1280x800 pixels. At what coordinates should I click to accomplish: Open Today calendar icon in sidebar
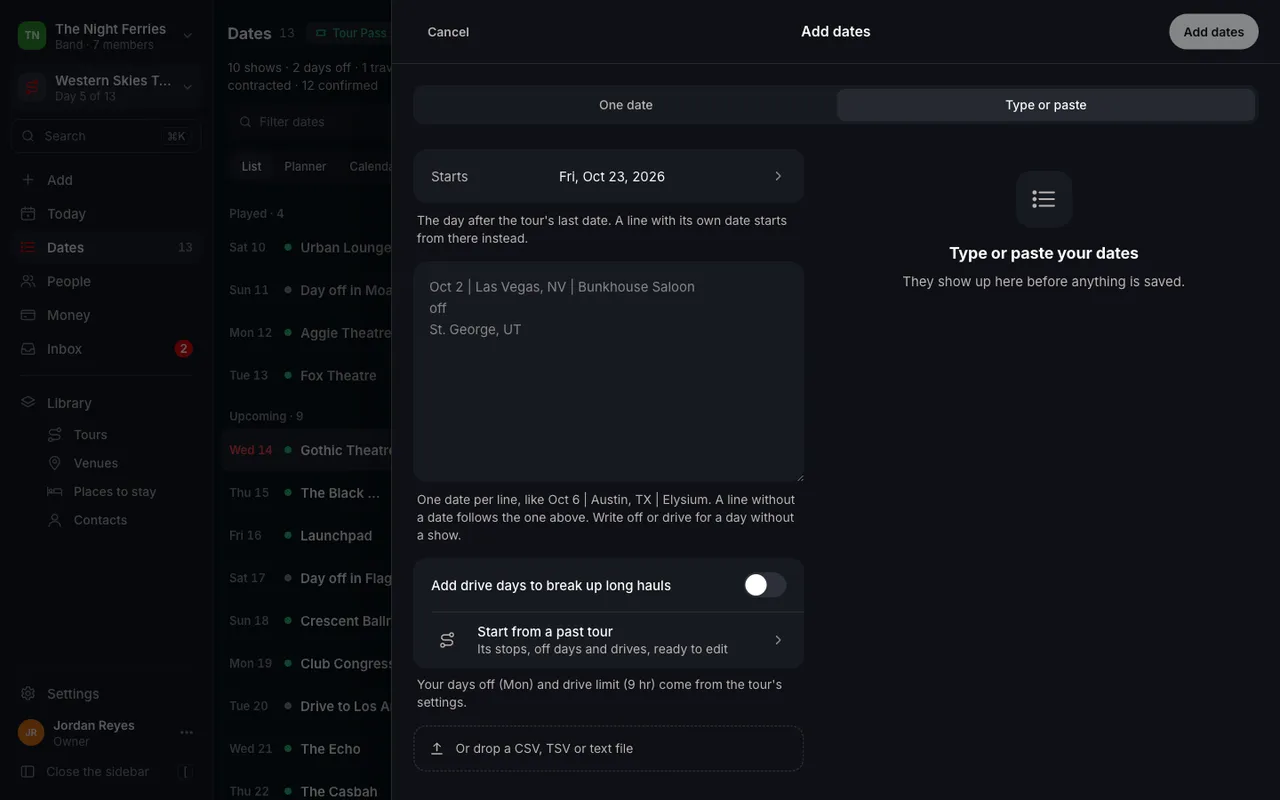pyautogui.click(x=28, y=214)
